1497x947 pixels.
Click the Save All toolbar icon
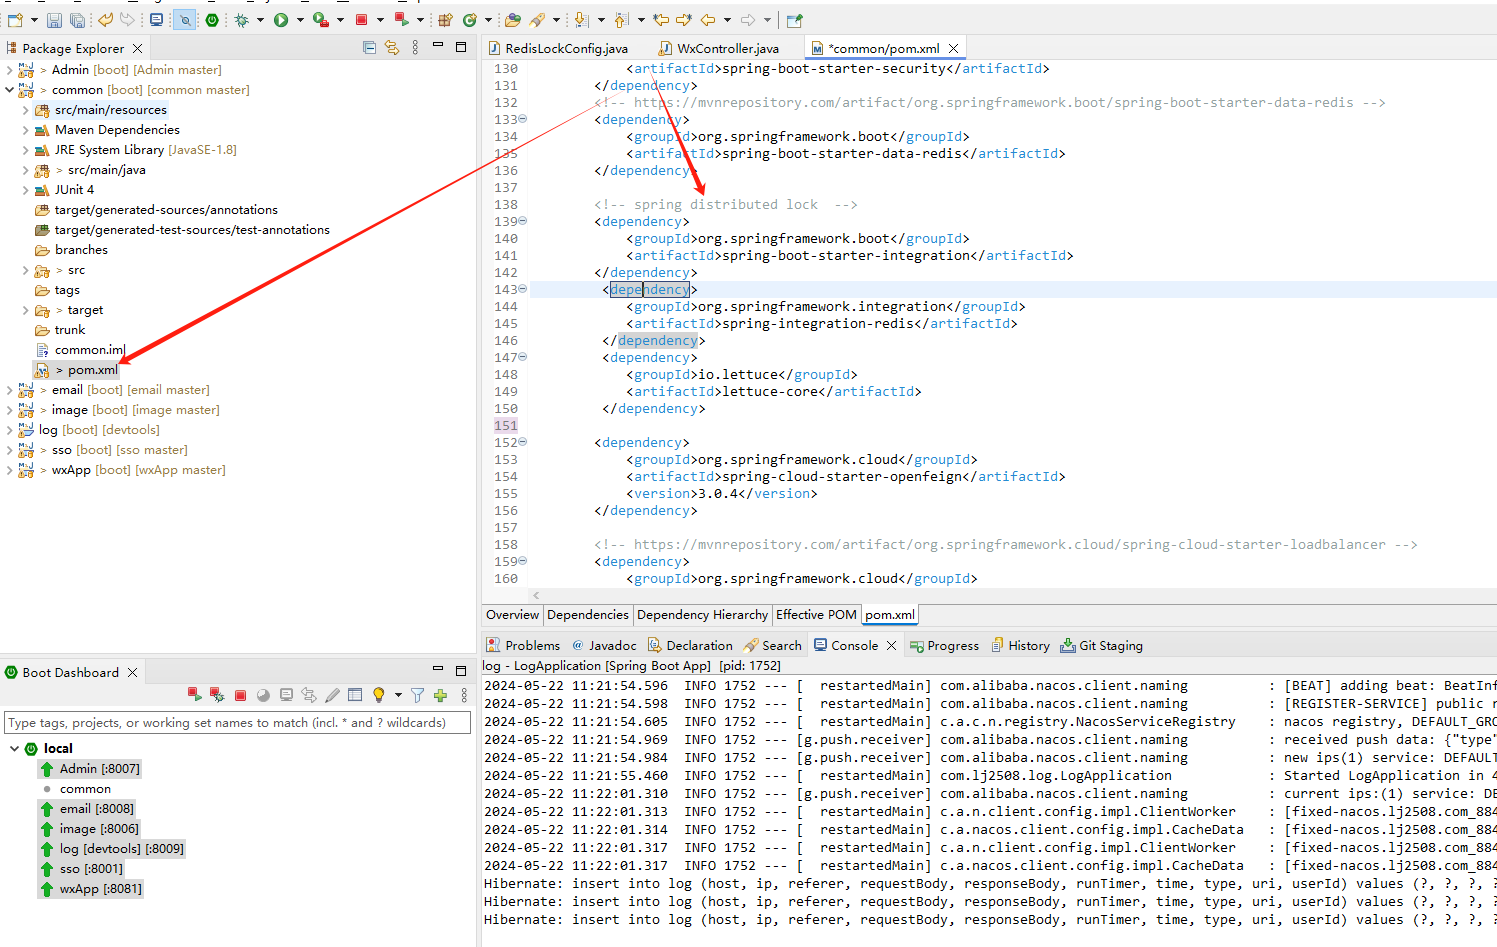(77, 20)
